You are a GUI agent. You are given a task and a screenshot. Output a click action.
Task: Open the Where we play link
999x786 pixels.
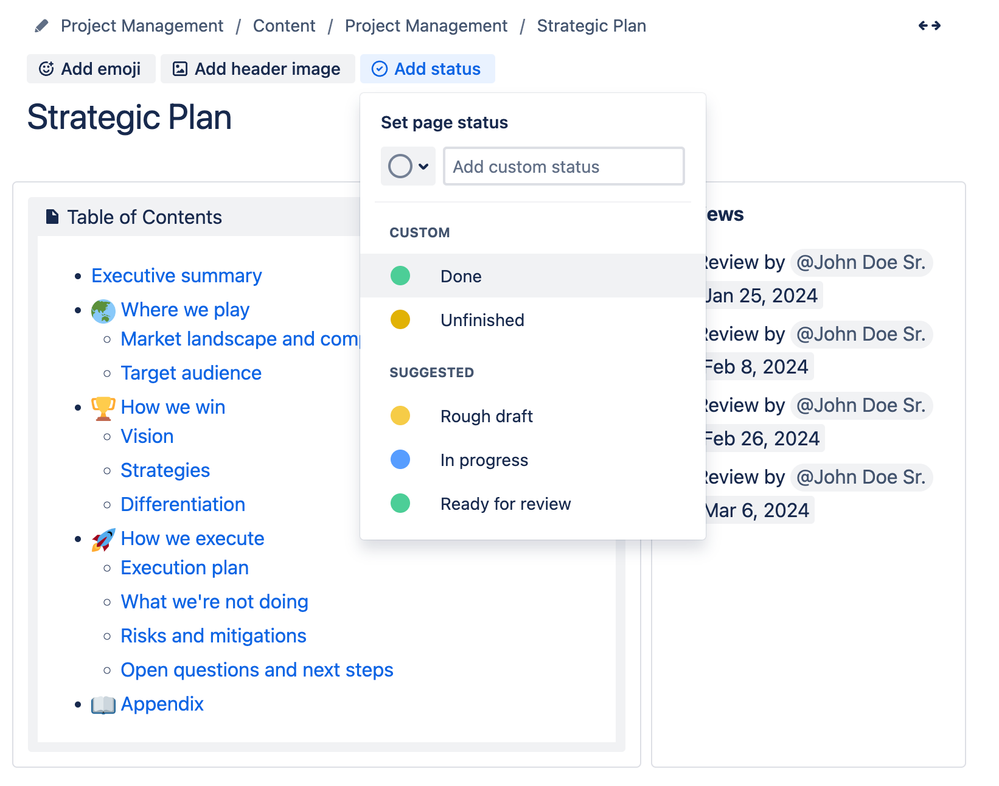coord(185,310)
